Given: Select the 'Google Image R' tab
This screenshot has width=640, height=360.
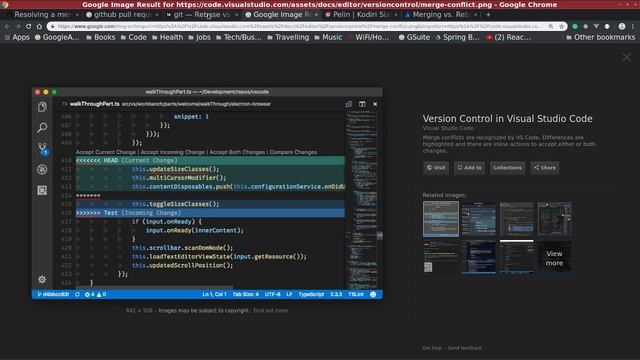Looking at the screenshot, I should coord(281,15).
